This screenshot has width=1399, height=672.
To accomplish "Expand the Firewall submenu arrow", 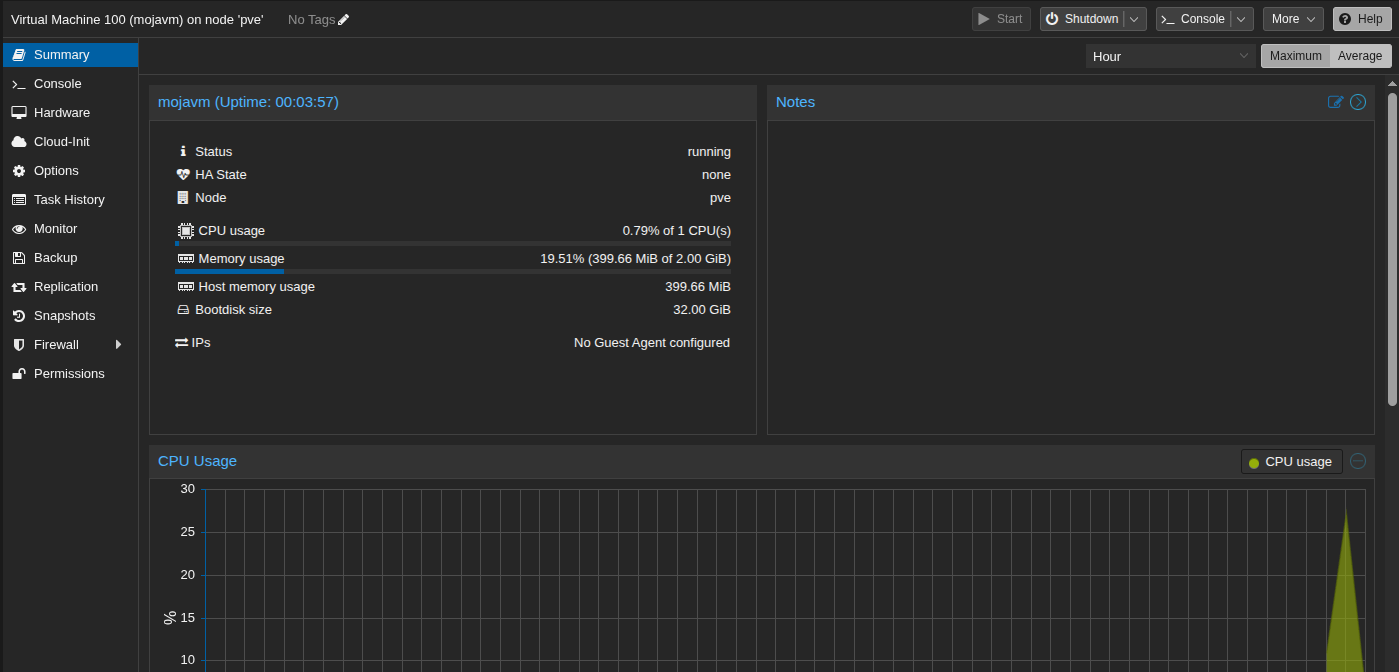I will pyautogui.click(x=119, y=345).
